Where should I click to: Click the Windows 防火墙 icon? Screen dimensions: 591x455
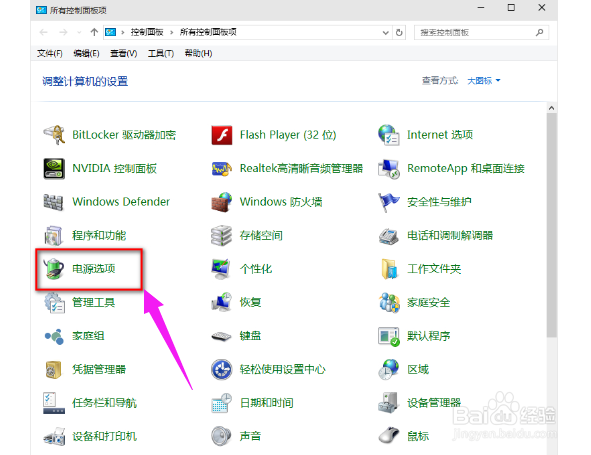click(x=222, y=202)
